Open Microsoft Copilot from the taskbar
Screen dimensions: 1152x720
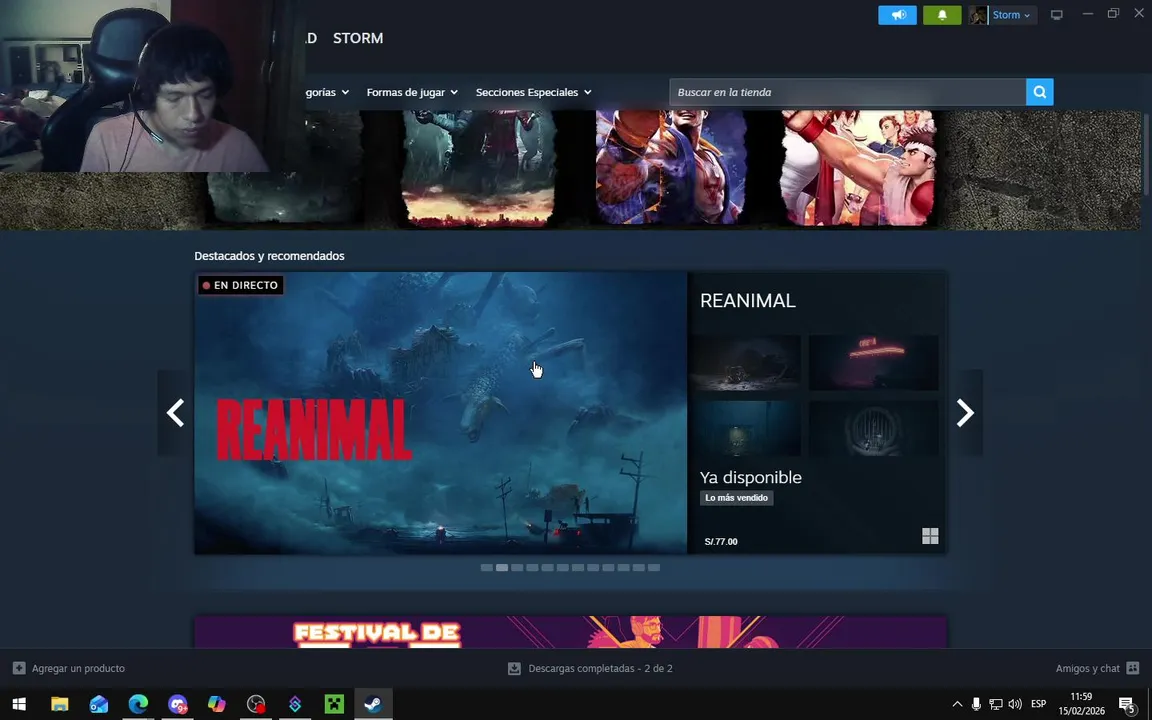pos(217,704)
